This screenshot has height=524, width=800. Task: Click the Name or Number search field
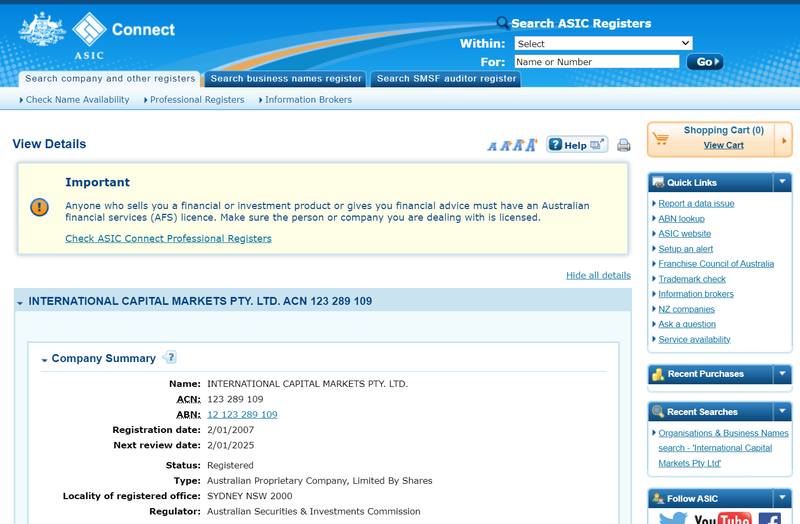[x=596, y=62]
